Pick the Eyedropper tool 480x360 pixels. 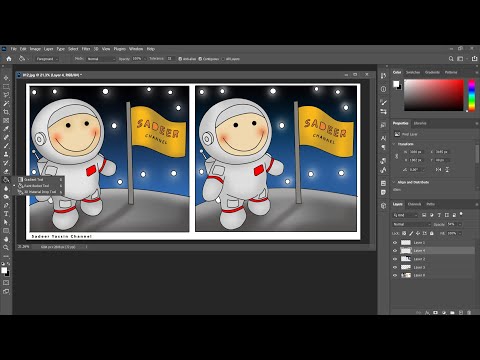tap(6, 129)
